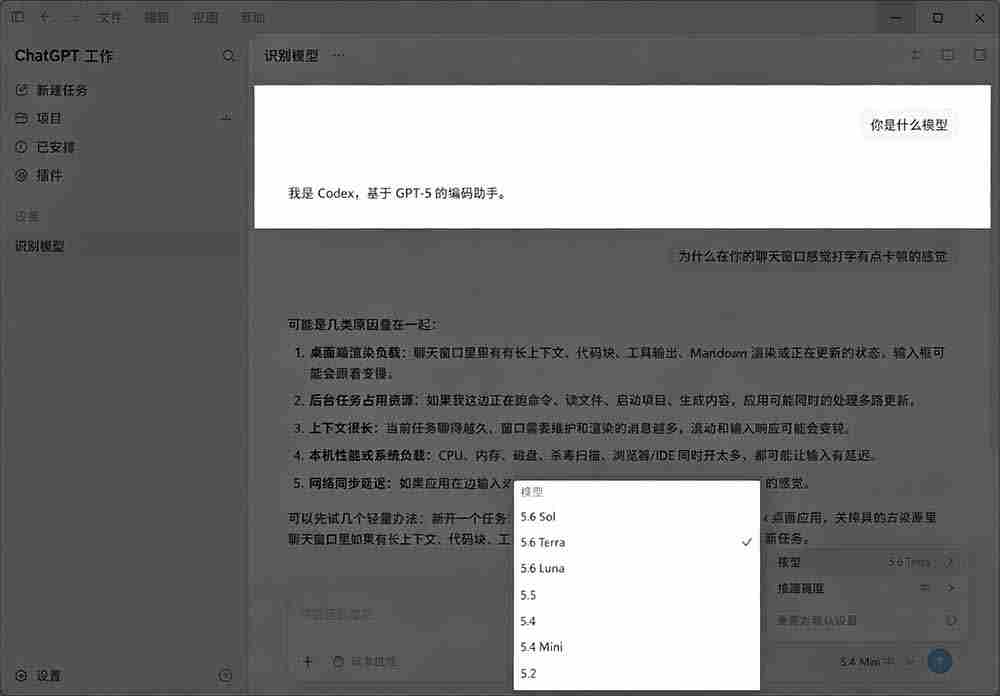Image resolution: width=1000 pixels, height=696 pixels.
Task: Toggle the sidebar panel icon in title bar
Action: click(x=17, y=17)
